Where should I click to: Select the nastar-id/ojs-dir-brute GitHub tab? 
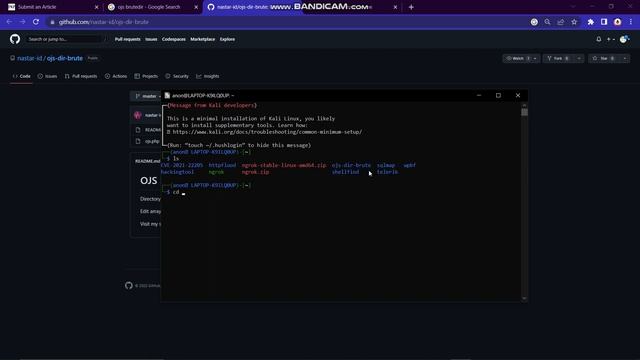coord(302,7)
